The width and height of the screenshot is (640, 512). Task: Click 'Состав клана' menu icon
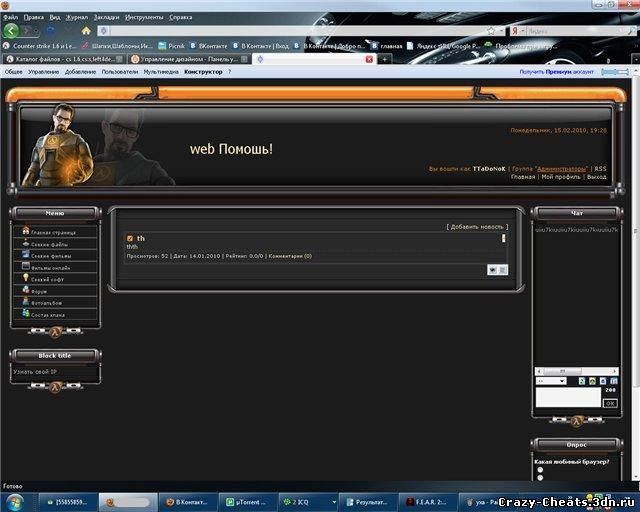click(26, 313)
